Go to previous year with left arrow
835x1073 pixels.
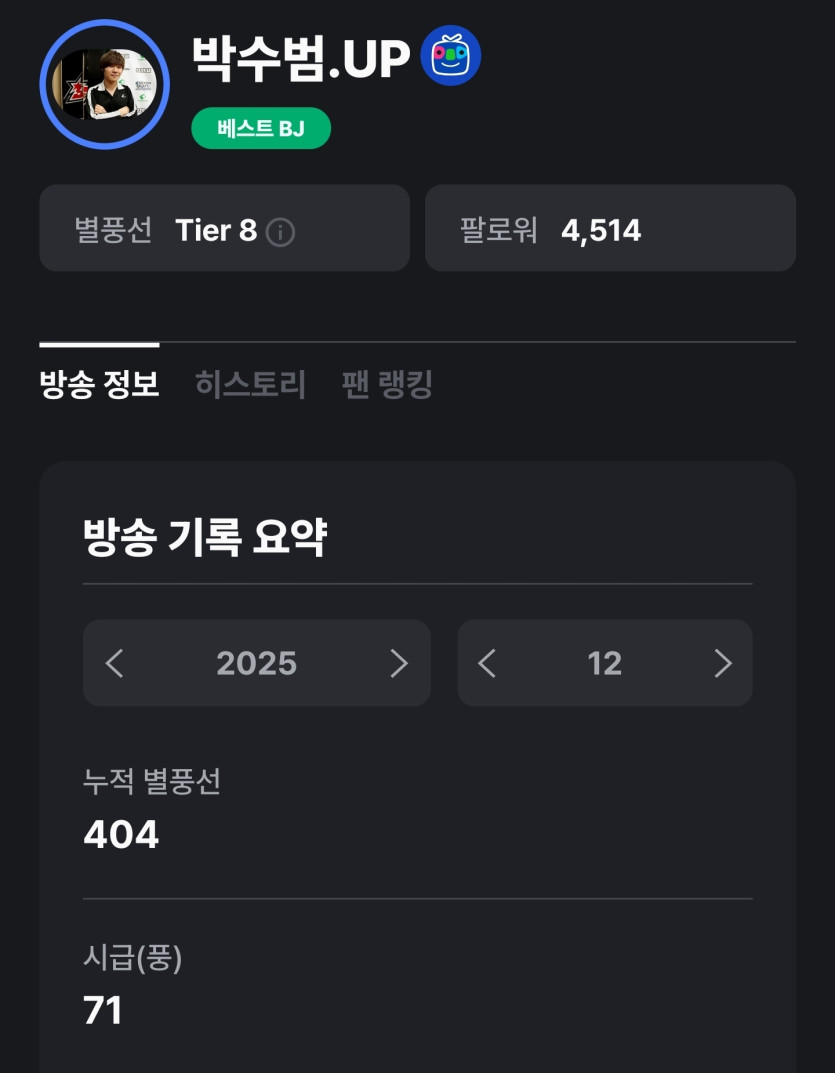(x=114, y=663)
